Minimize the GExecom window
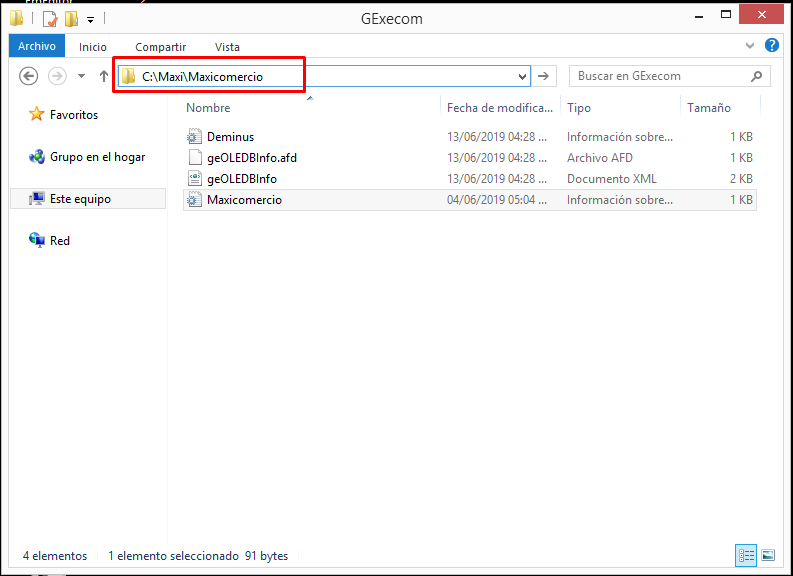 (x=699, y=17)
